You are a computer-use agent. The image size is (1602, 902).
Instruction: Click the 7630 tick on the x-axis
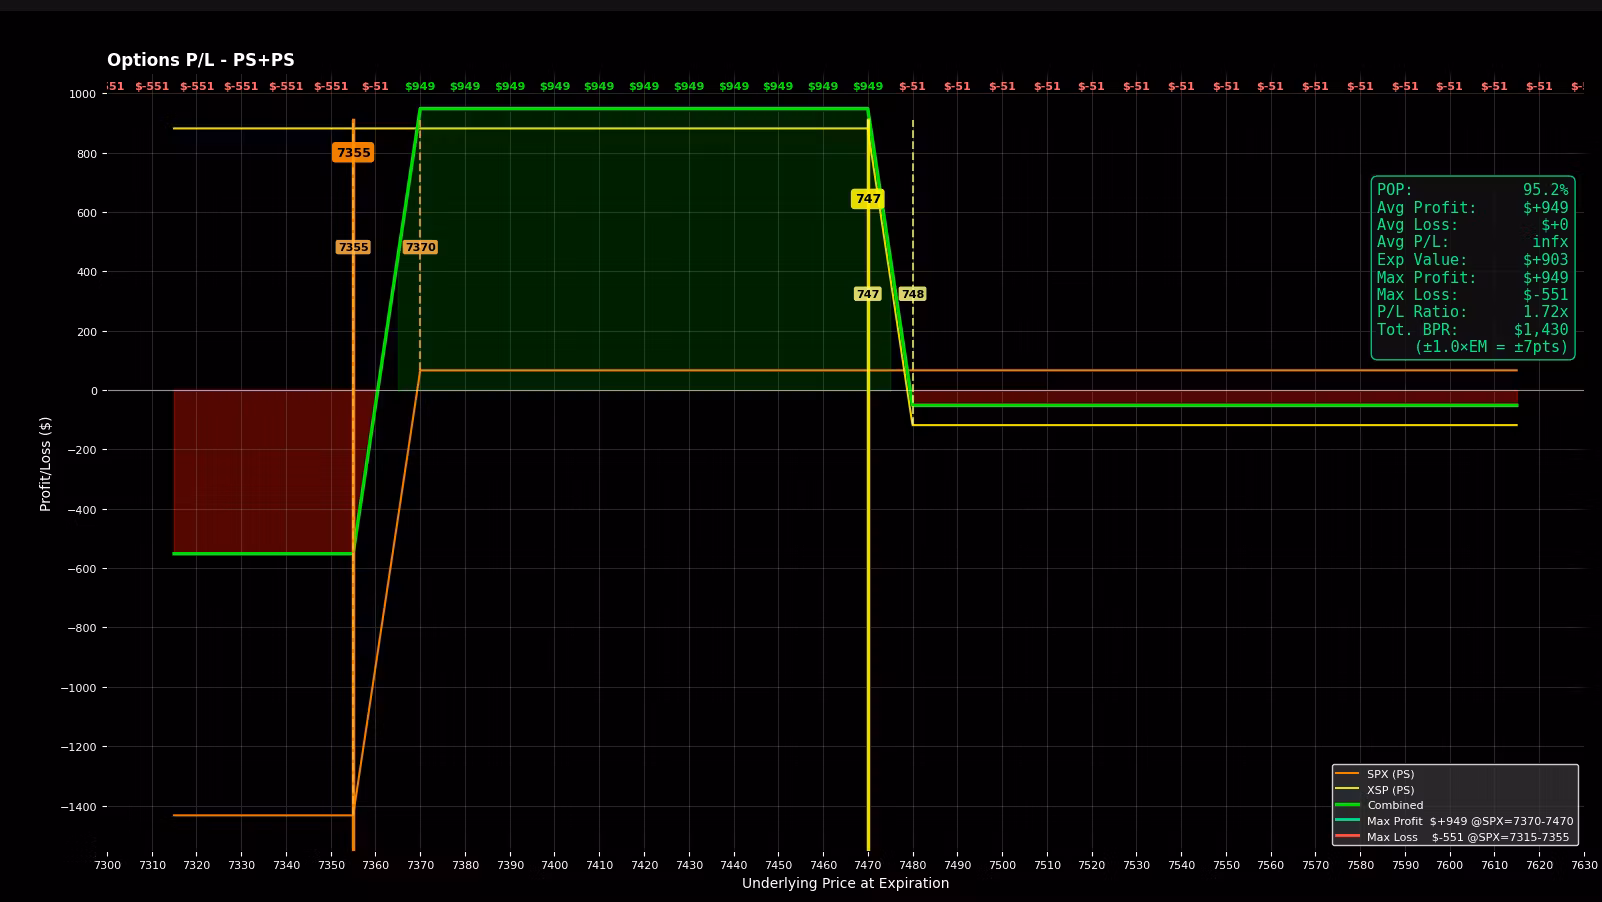point(1584,865)
